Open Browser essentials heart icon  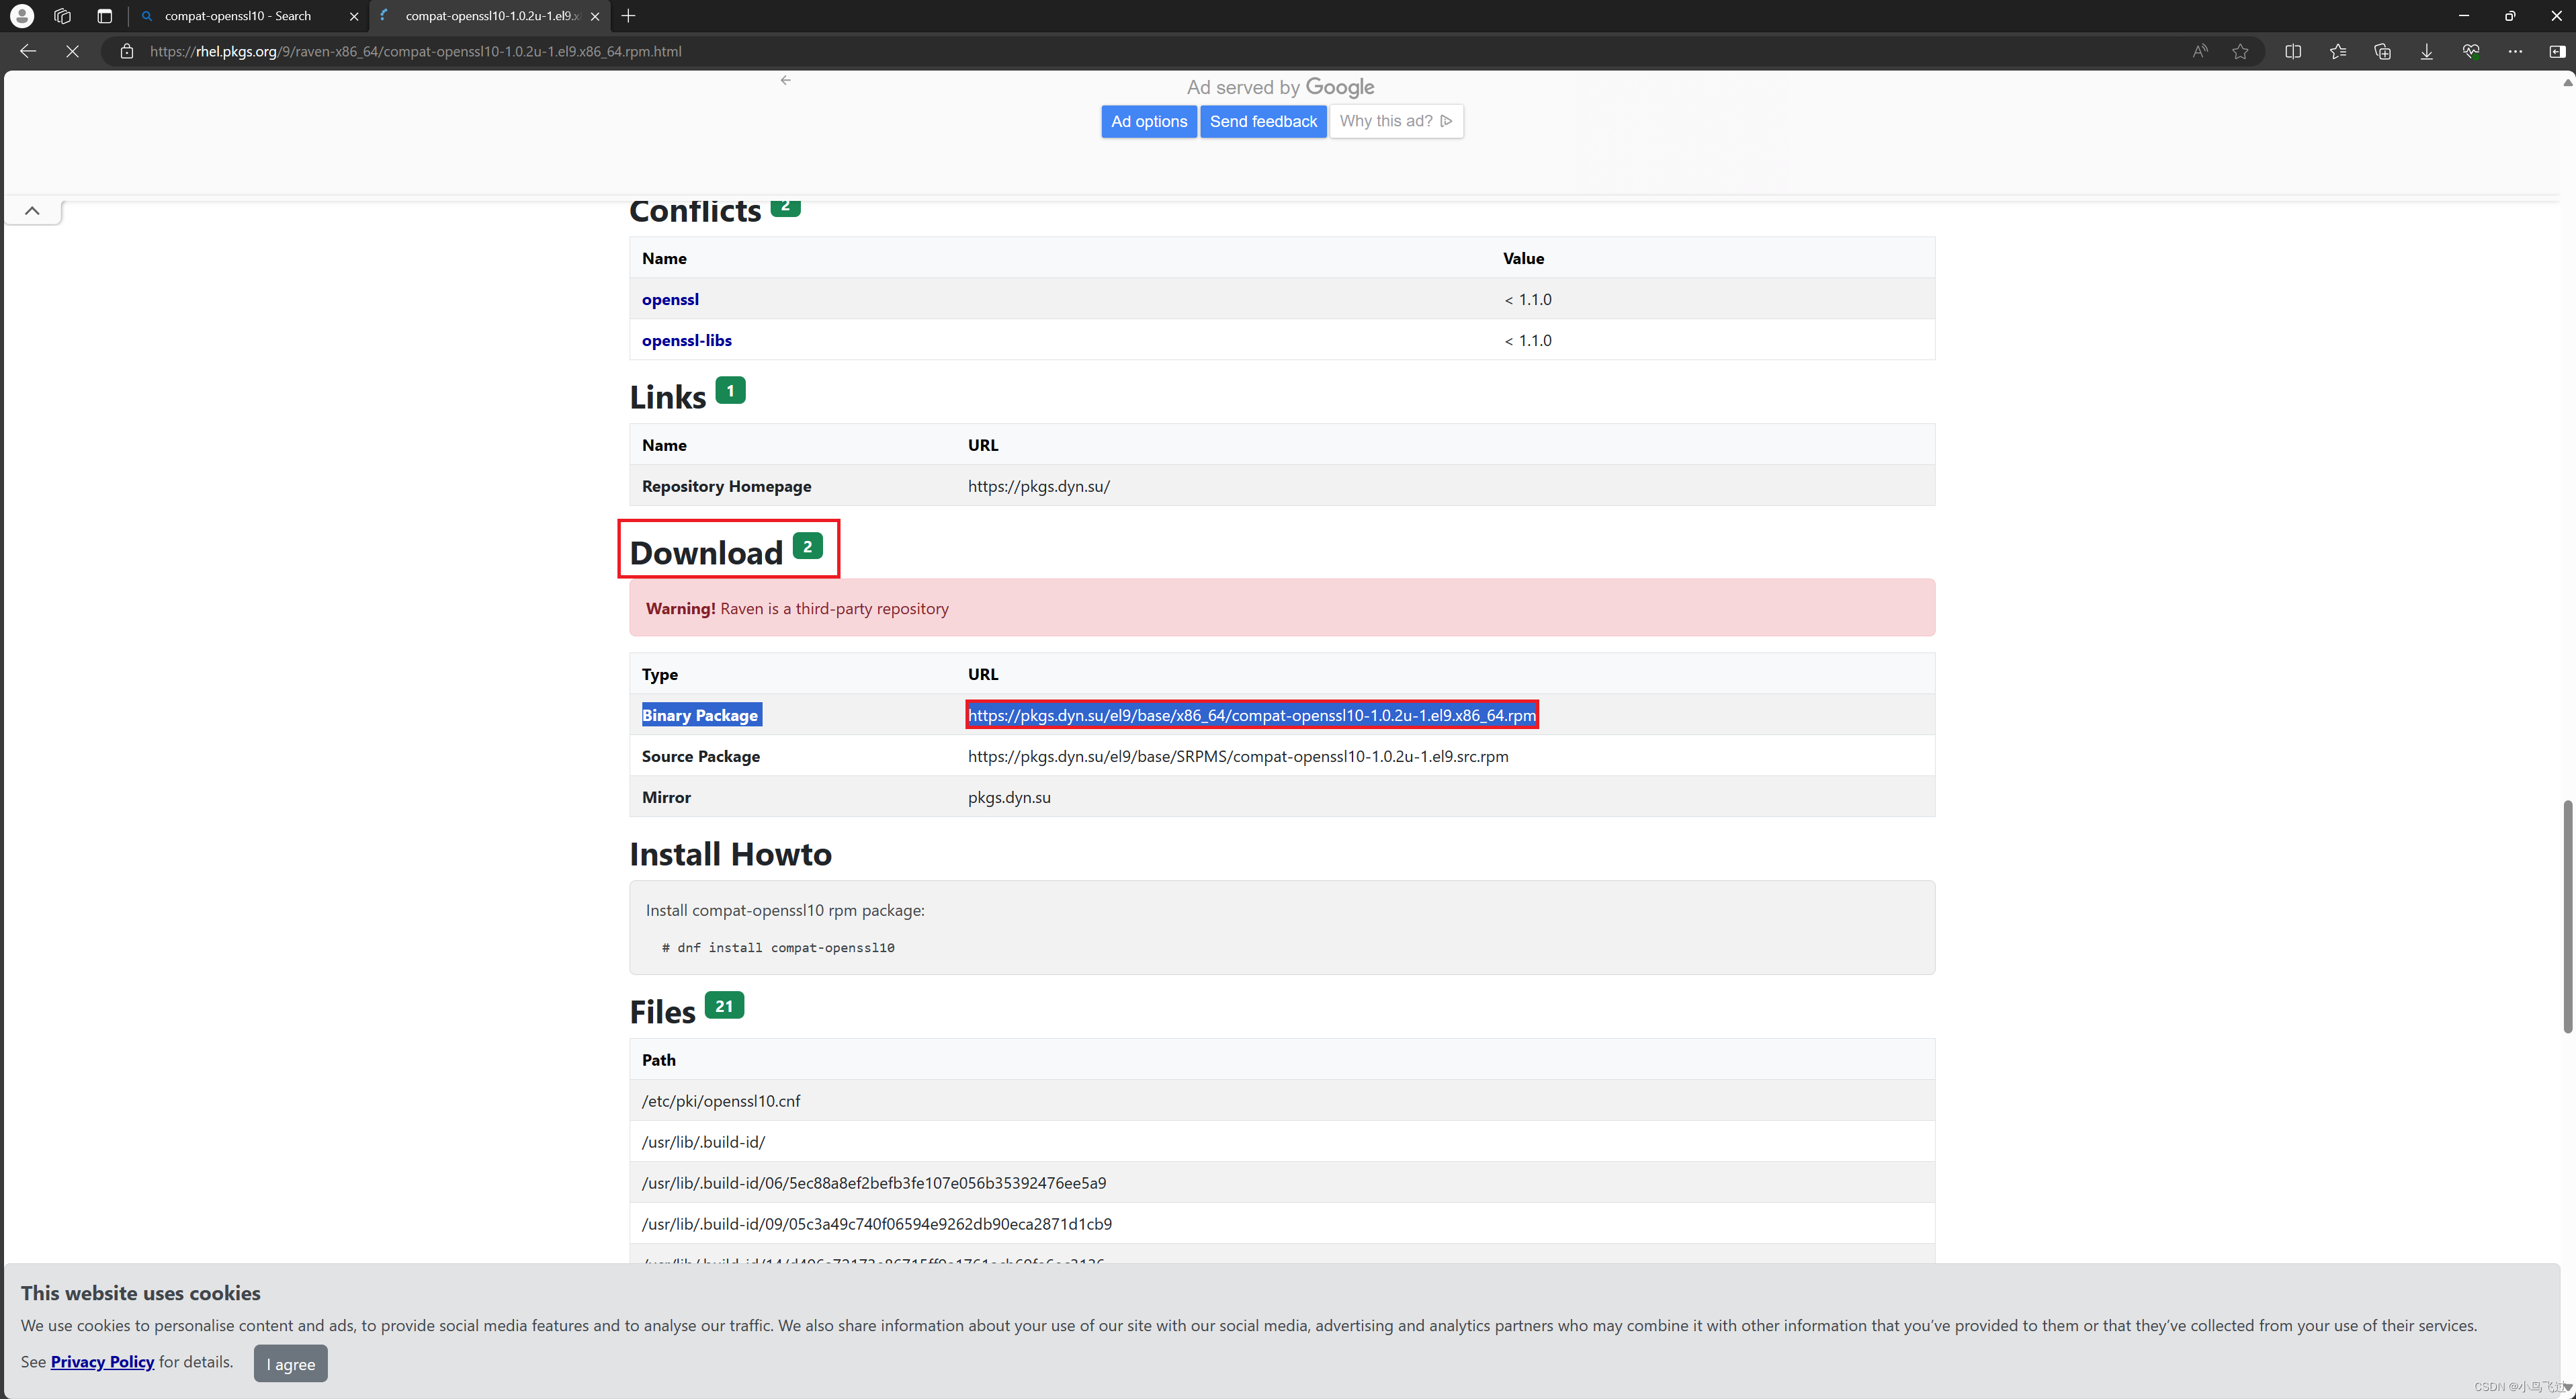pyautogui.click(x=2471, y=51)
